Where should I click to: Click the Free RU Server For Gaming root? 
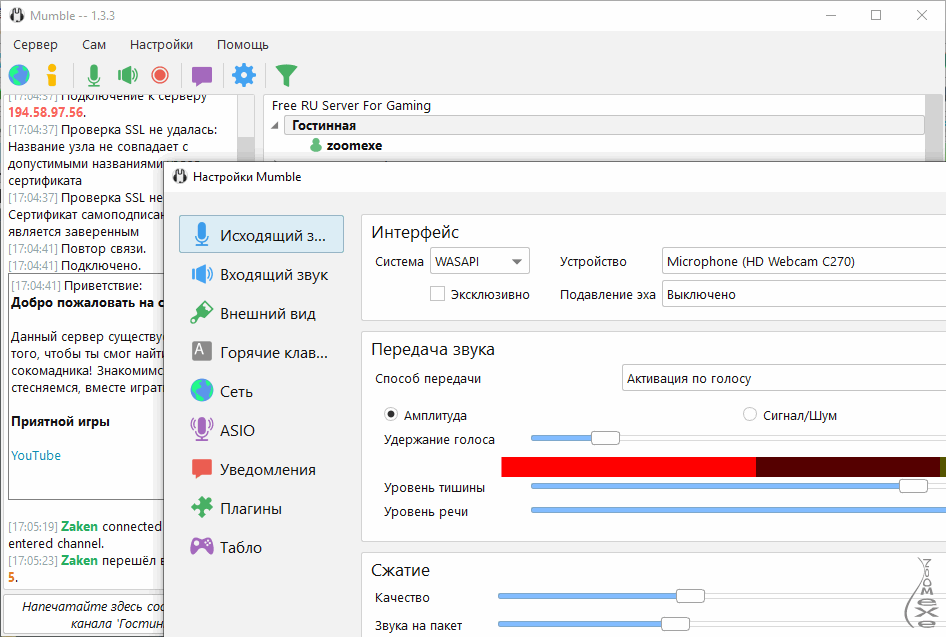click(x=351, y=106)
